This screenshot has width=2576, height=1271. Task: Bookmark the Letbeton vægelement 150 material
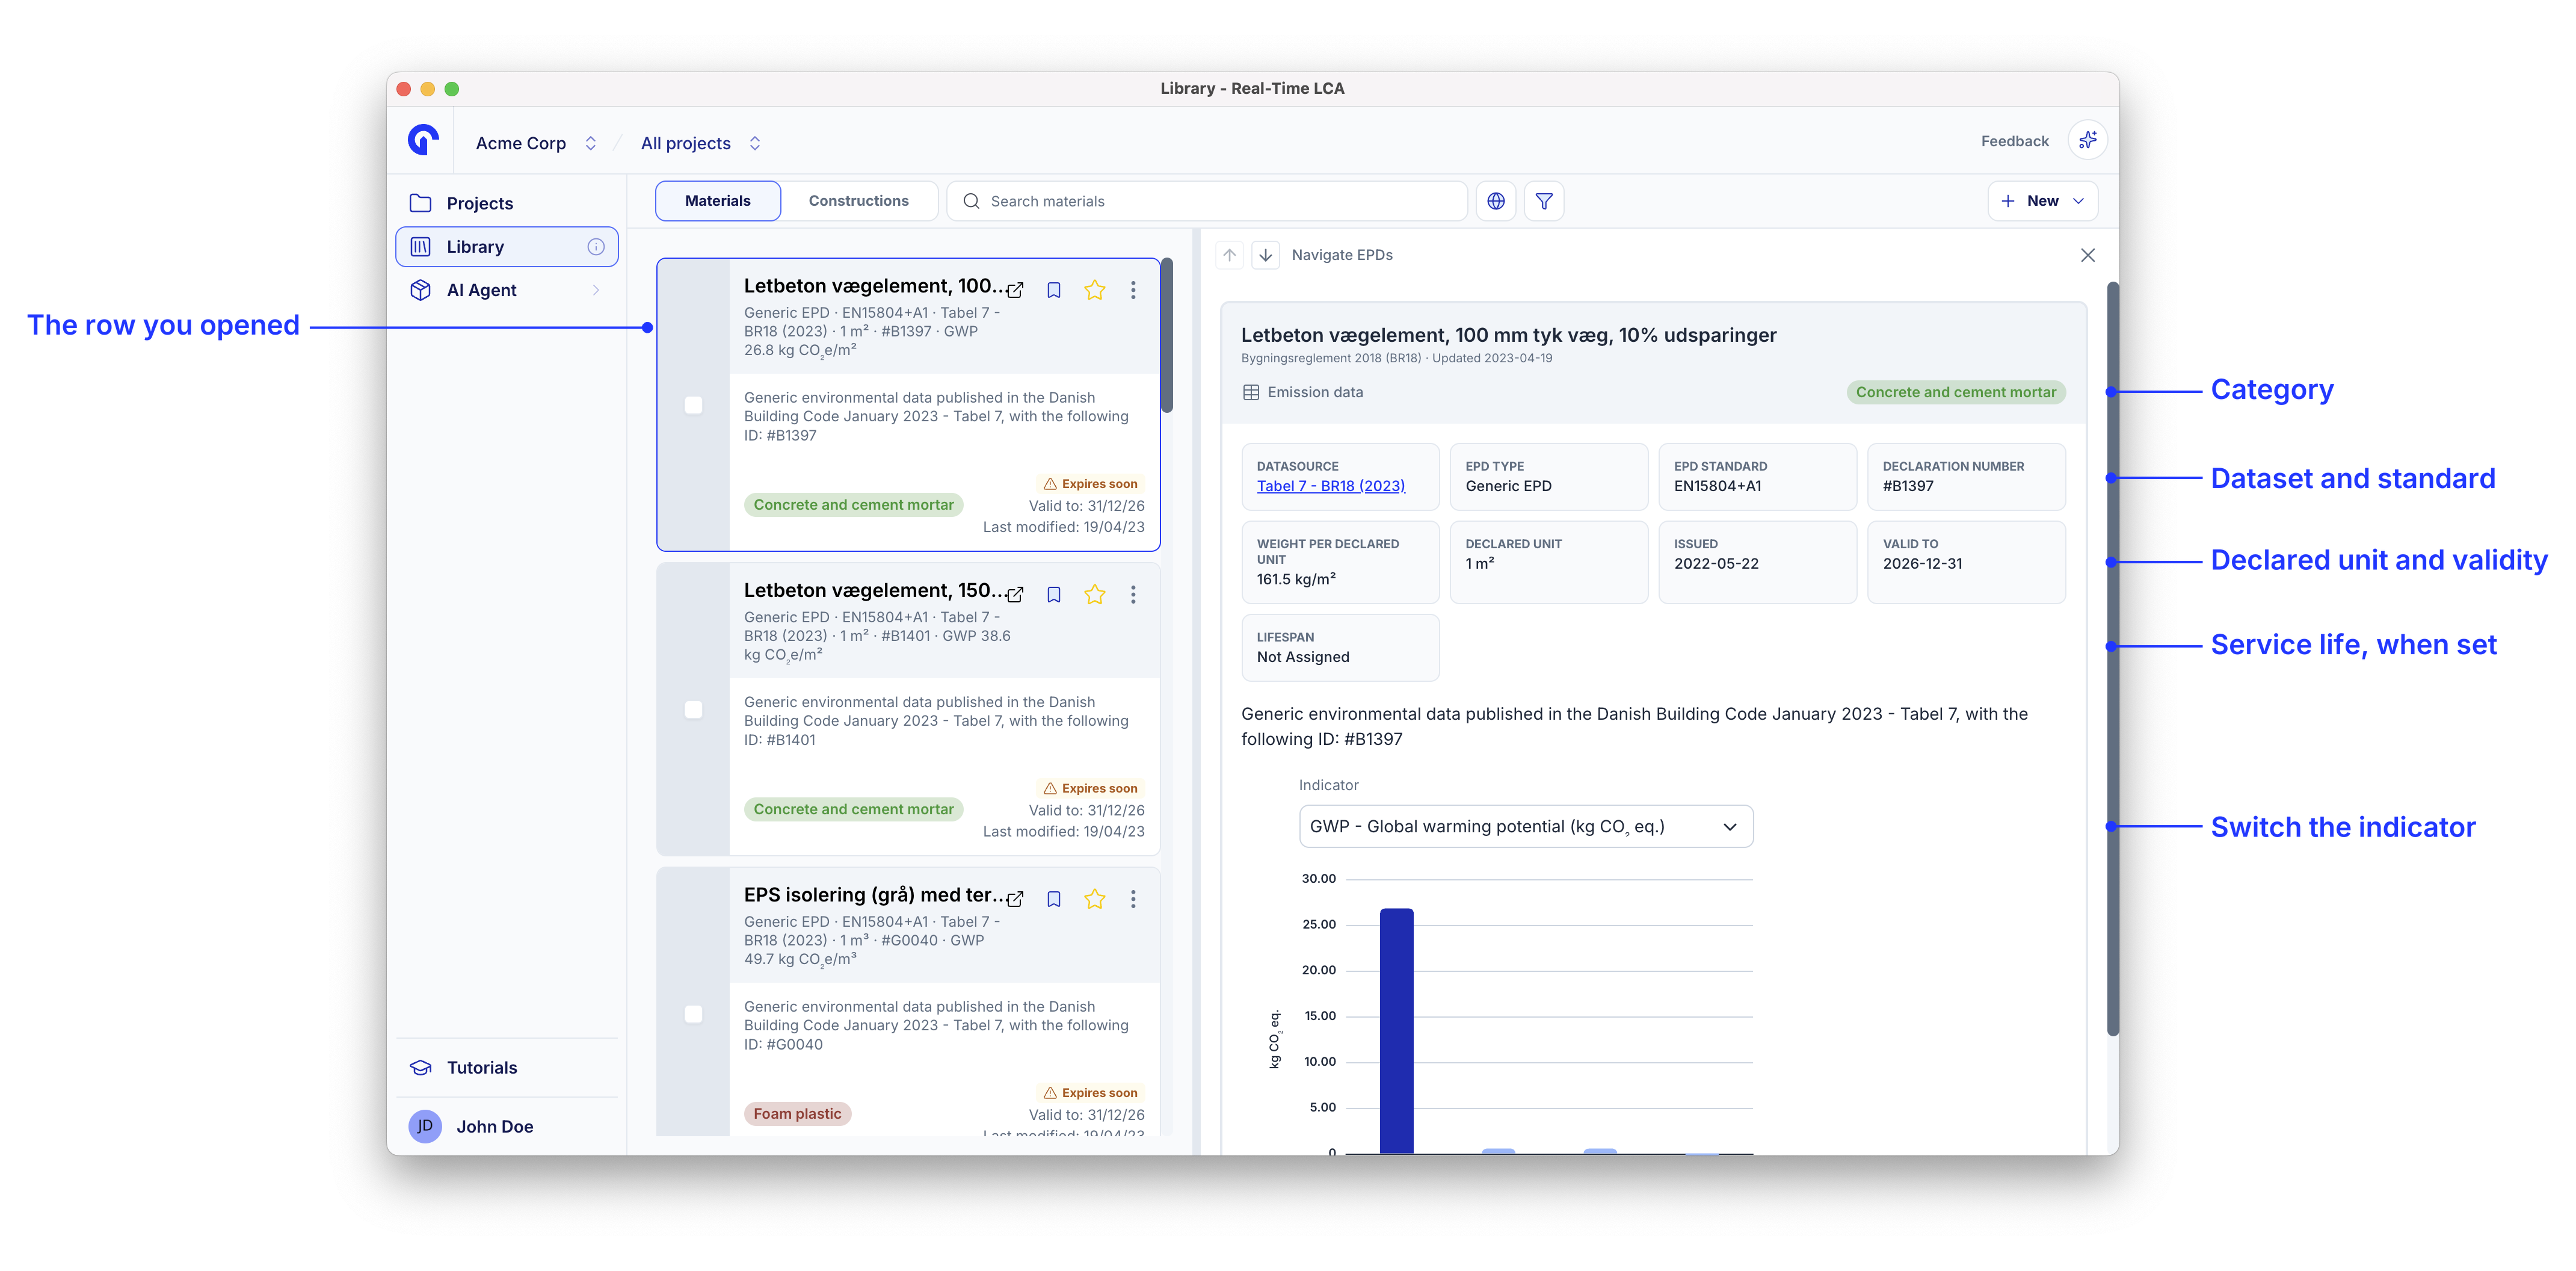click(1053, 595)
